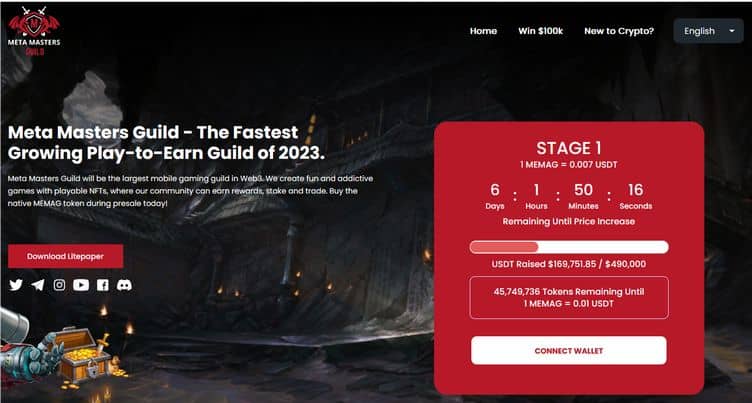
Task: Click the STAGE 1 heading
Action: tap(569, 148)
